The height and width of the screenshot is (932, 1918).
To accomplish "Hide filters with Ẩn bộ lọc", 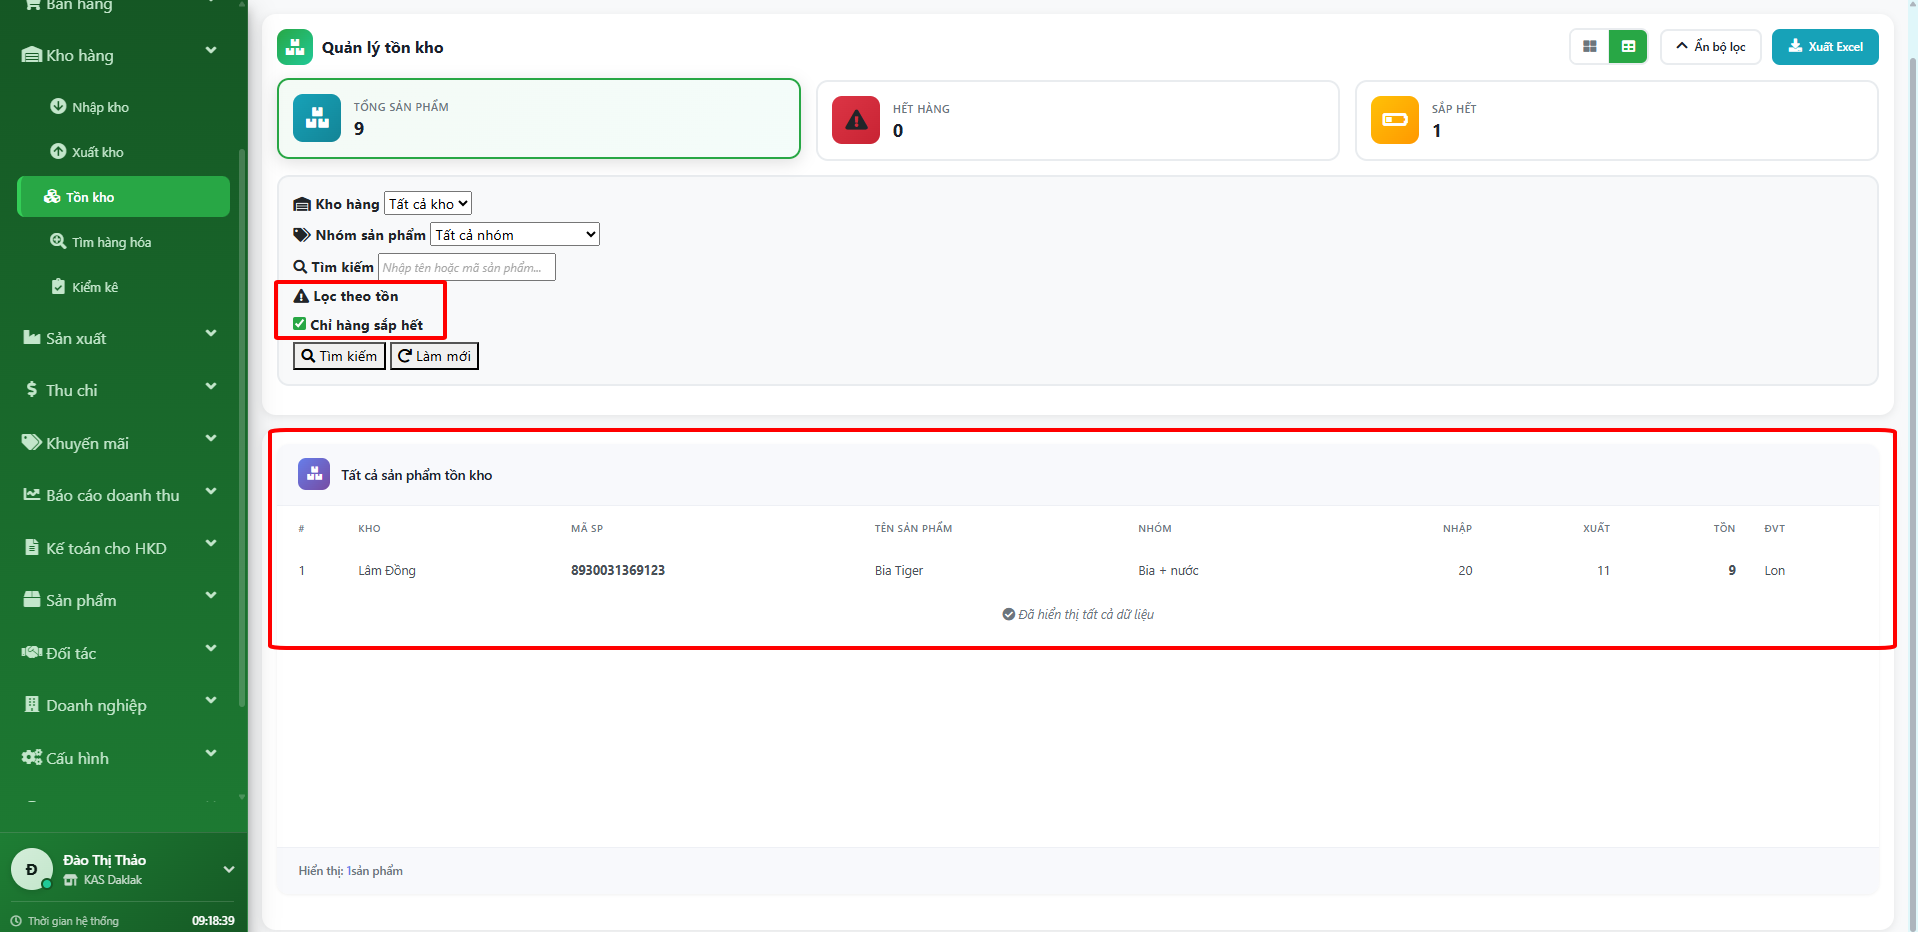I will point(1710,47).
